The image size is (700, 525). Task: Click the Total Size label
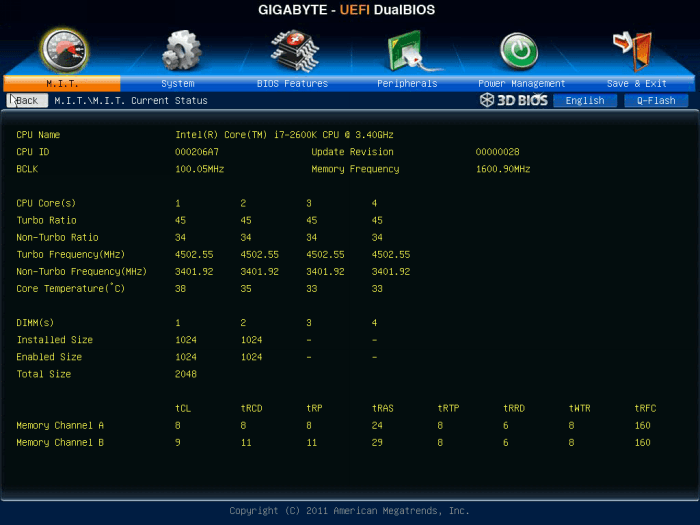44,374
